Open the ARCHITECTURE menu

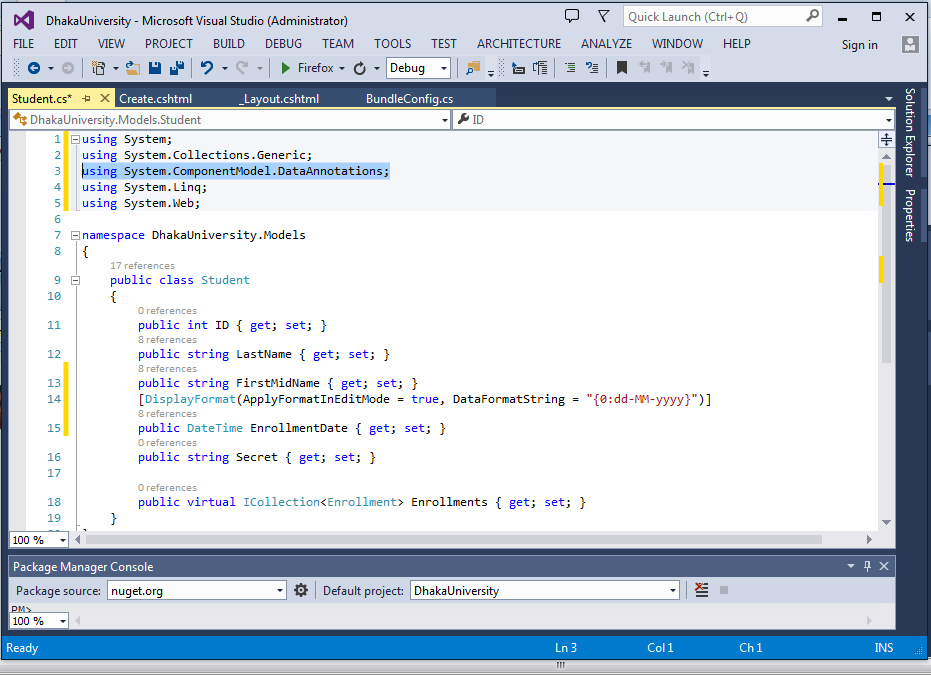point(518,44)
